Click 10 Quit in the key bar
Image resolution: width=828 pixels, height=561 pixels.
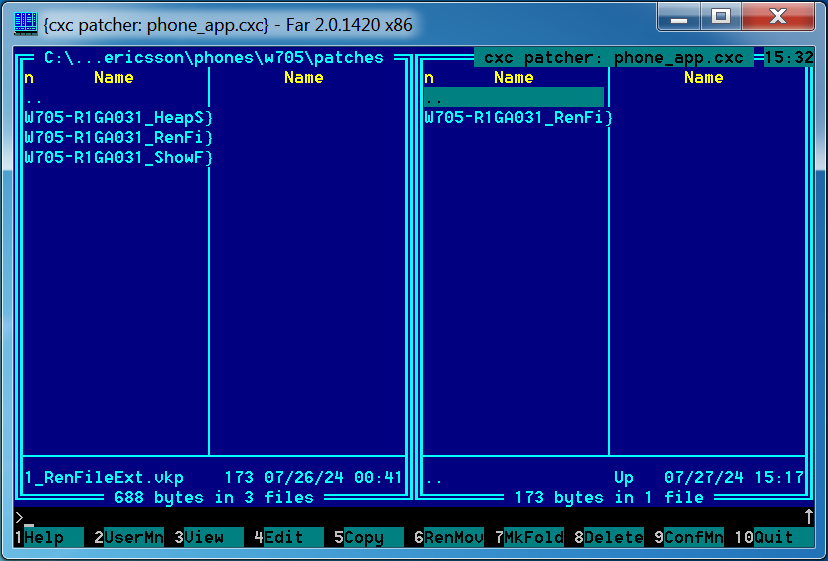click(x=774, y=537)
